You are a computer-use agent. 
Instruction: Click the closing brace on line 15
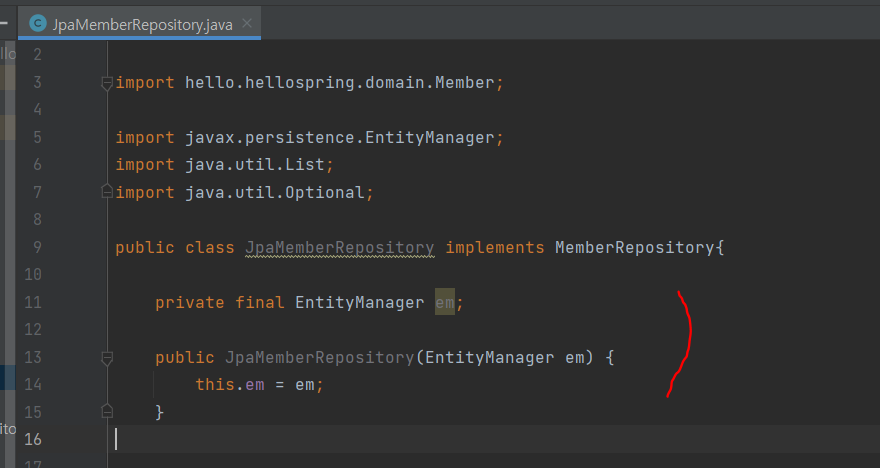pyautogui.click(x=159, y=412)
